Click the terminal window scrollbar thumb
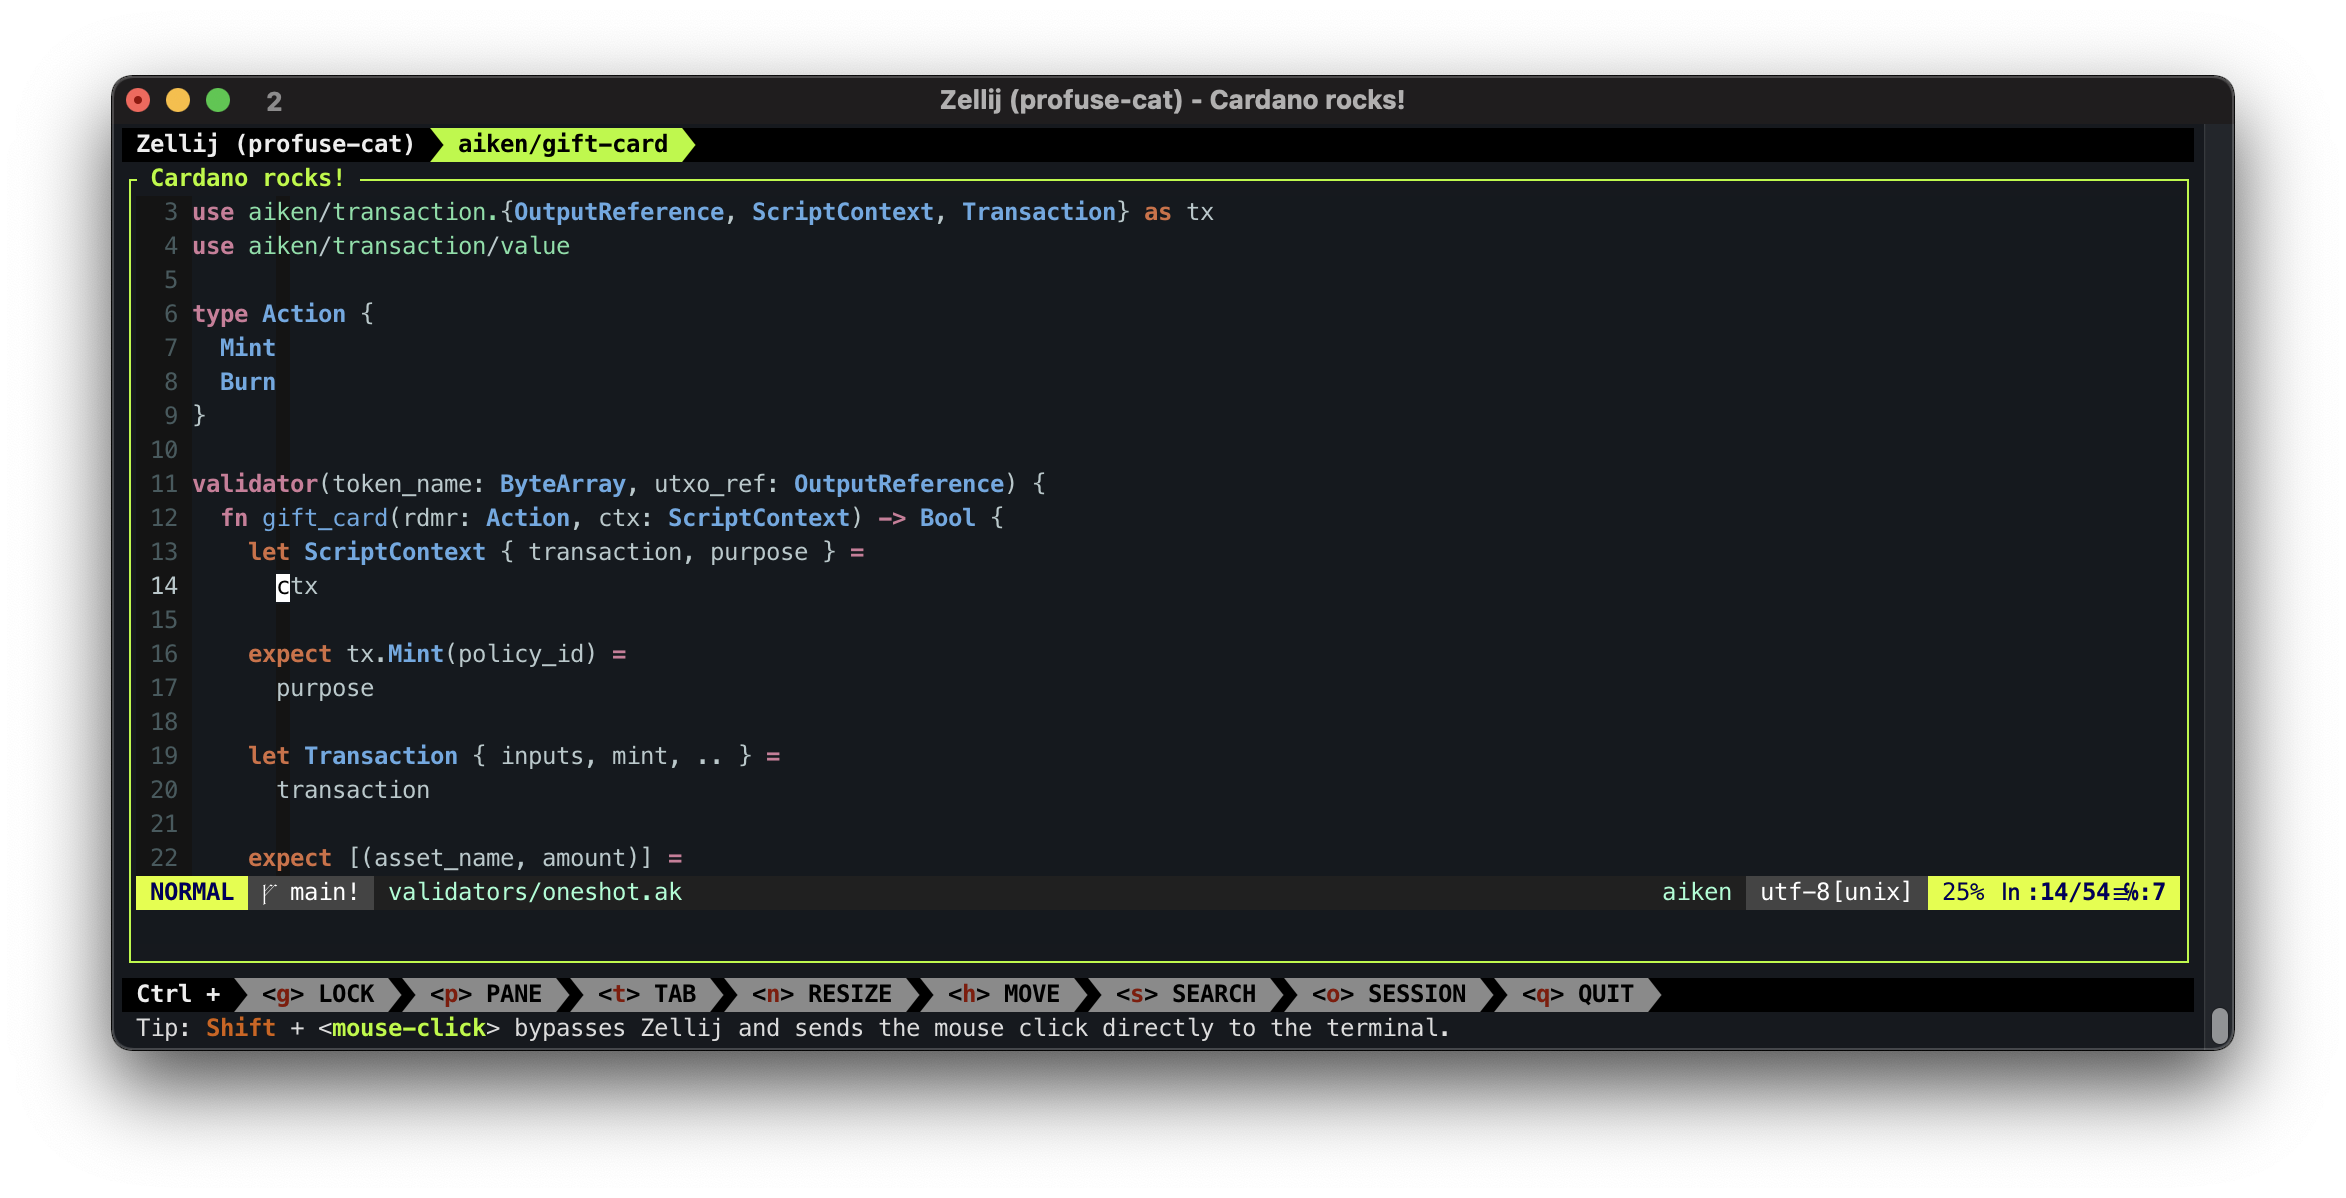This screenshot has width=2346, height=1198. click(x=2219, y=1026)
